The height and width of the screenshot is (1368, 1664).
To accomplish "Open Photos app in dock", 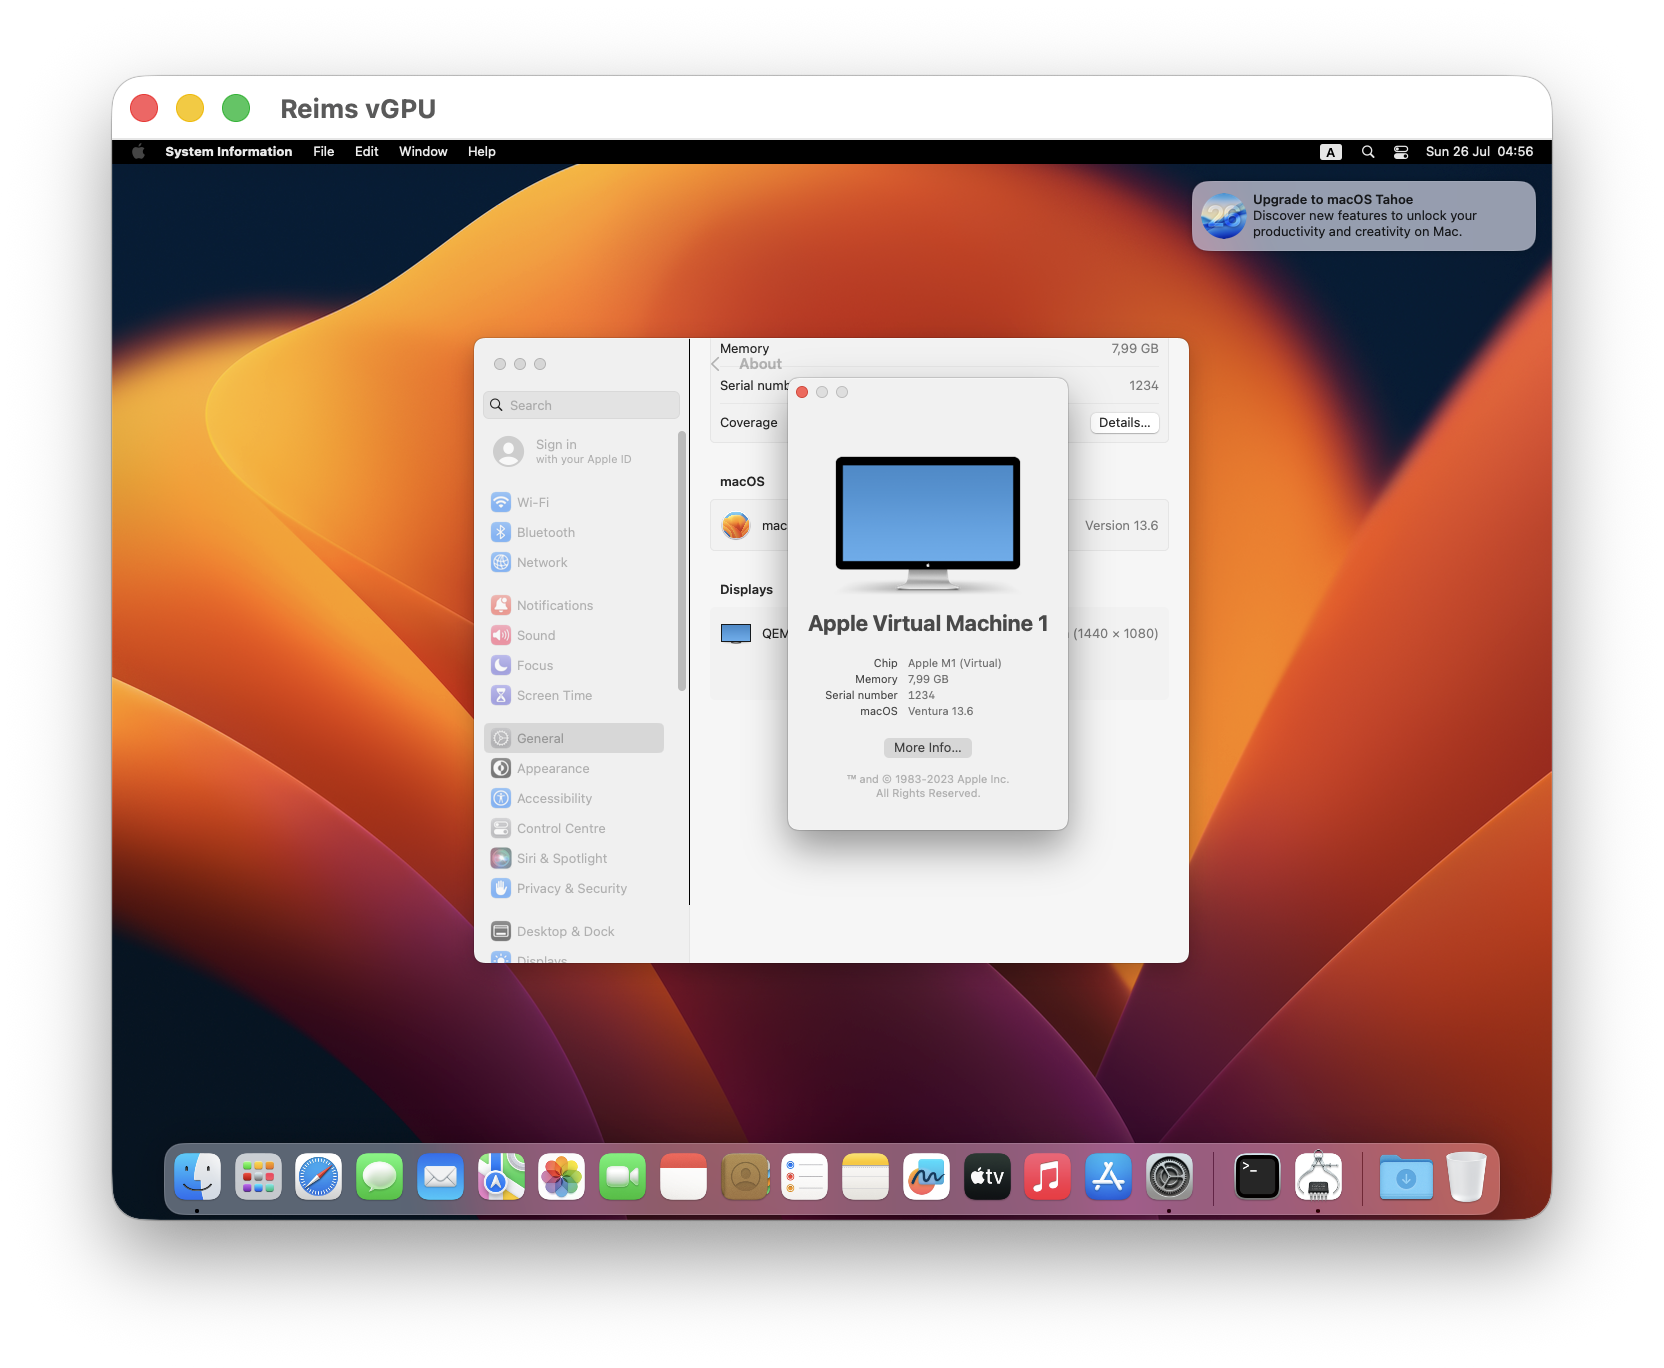I will (562, 1177).
